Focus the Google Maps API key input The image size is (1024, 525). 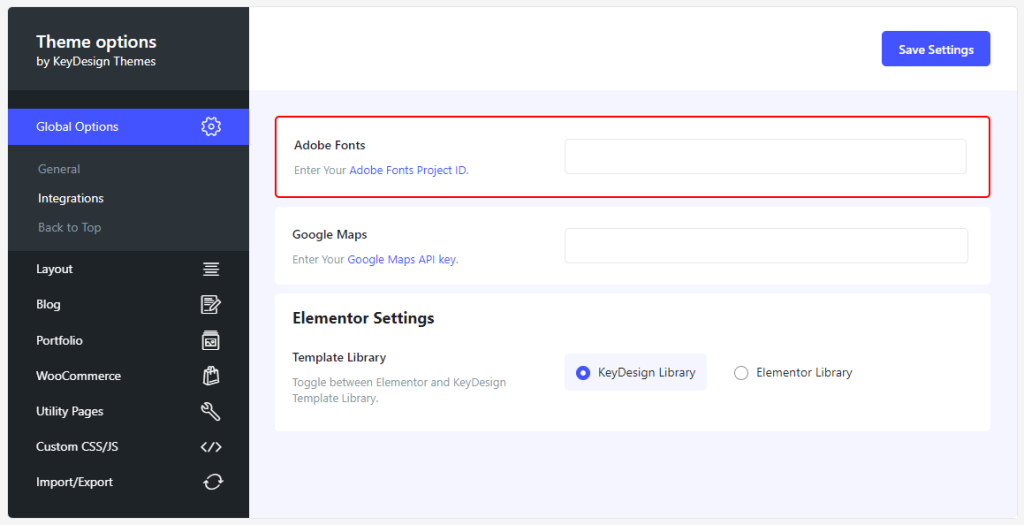pyautogui.click(x=766, y=246)
